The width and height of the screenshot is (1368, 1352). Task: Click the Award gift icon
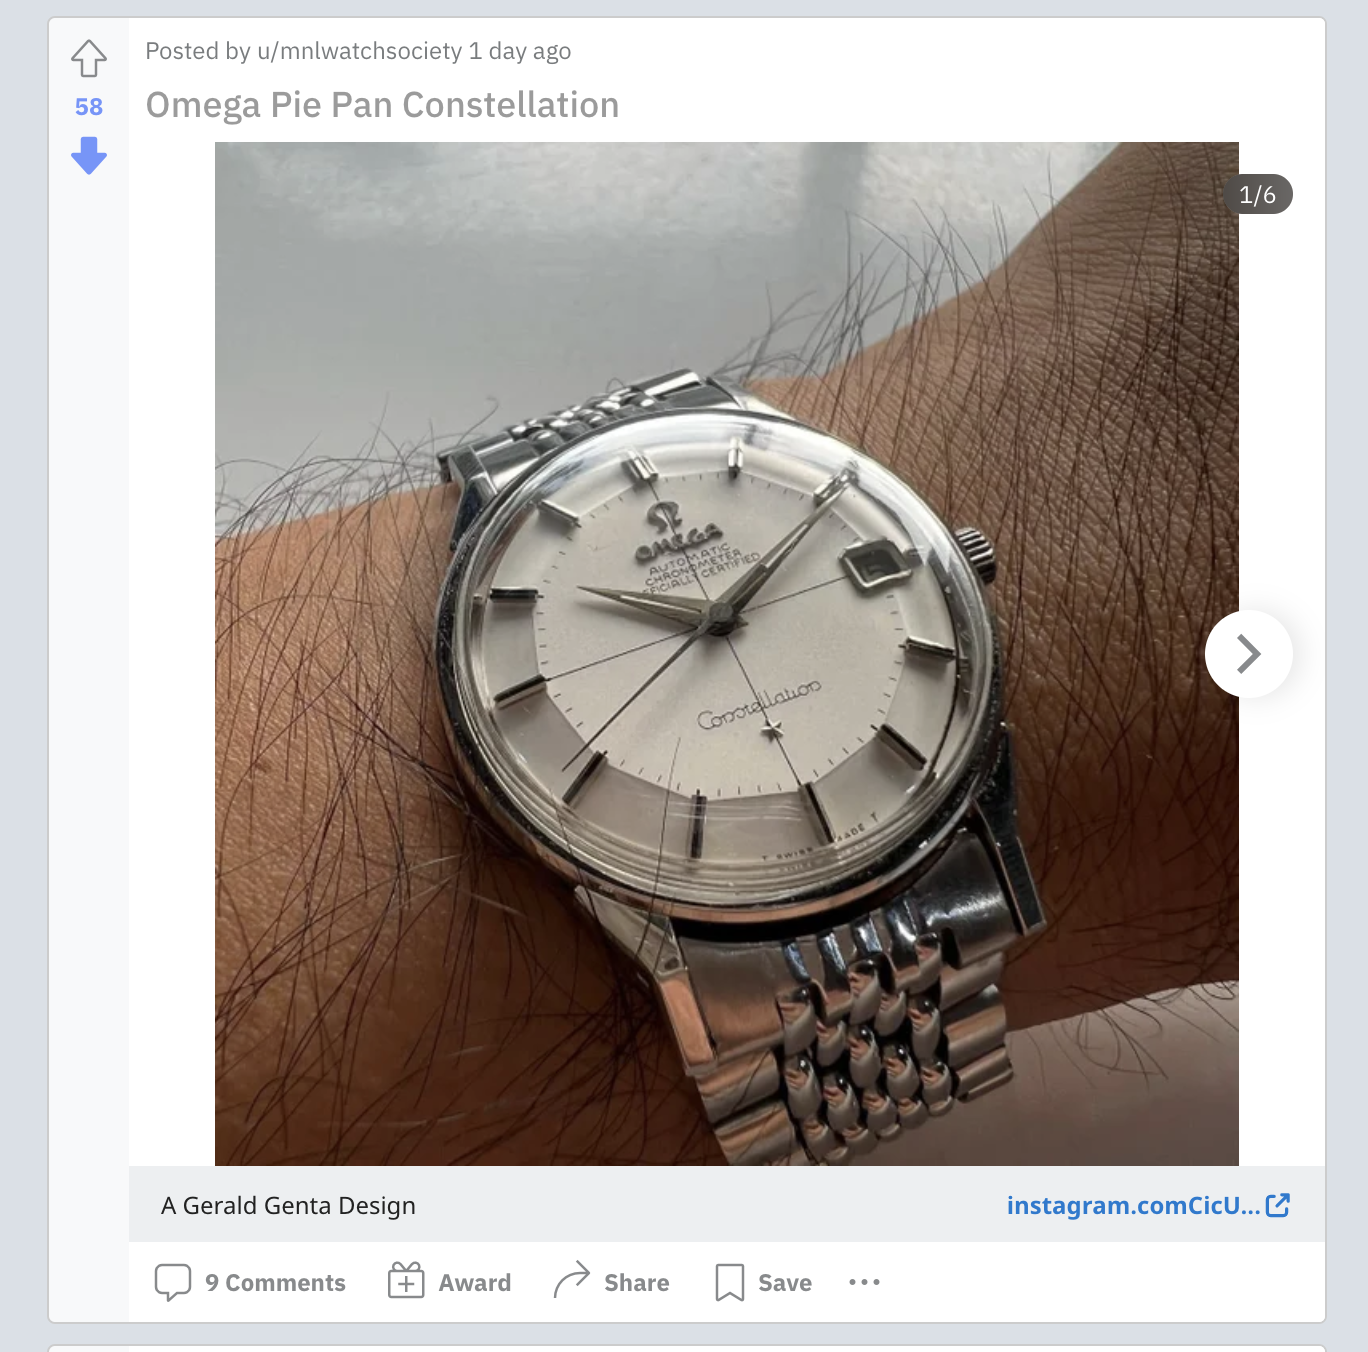pyautogui.click(x=406, y=1281)
